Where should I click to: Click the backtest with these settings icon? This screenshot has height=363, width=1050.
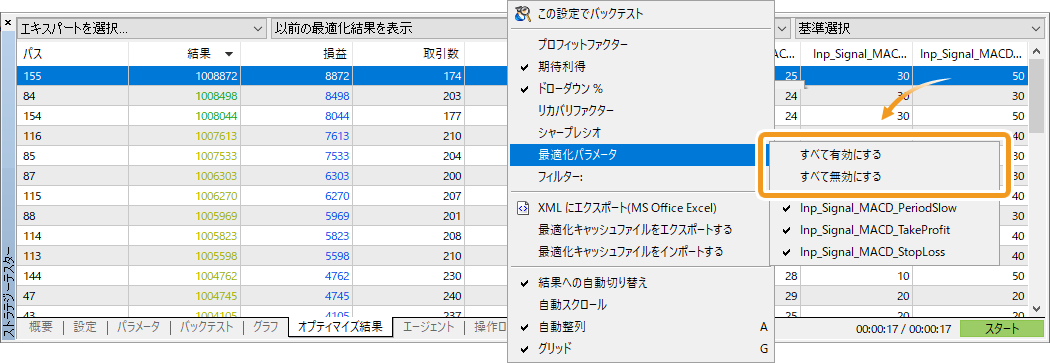[x=522, y=12]
